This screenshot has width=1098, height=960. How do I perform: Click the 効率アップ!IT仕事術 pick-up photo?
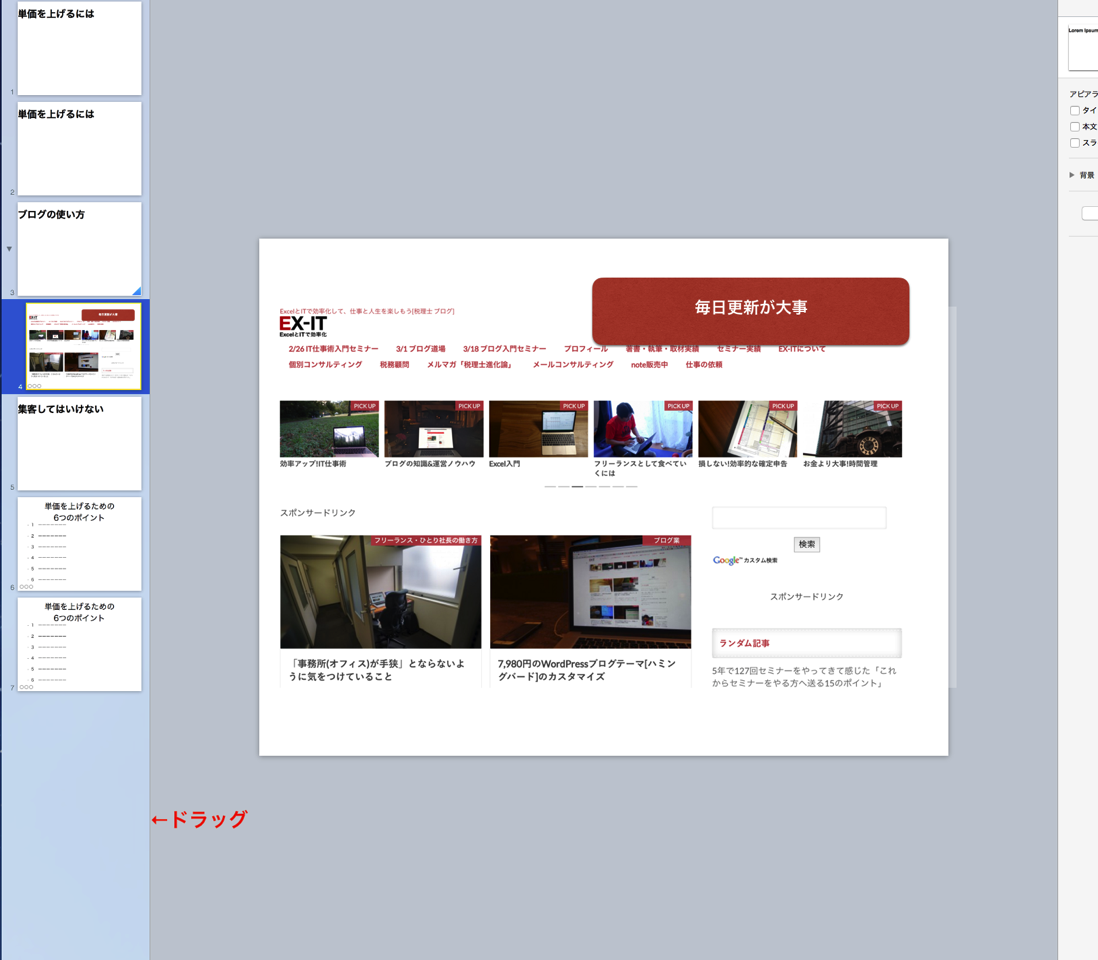coord(329,429)
